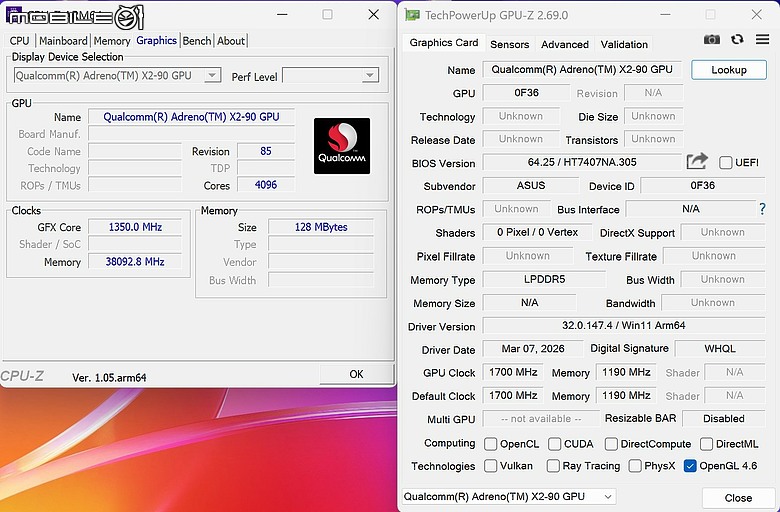Click the BIOS Version field
Image resolution: width=780 pixels, height=512 pixels.
[x=582, y=162]
